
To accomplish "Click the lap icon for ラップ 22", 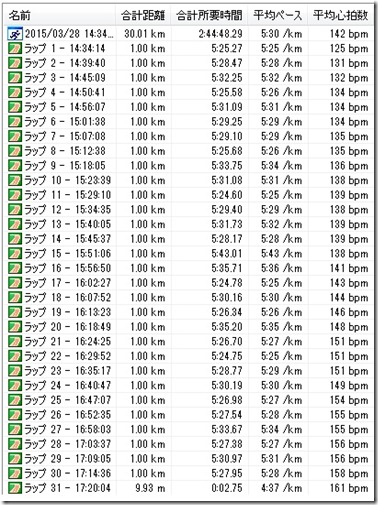I will click(x=15, y=357).
